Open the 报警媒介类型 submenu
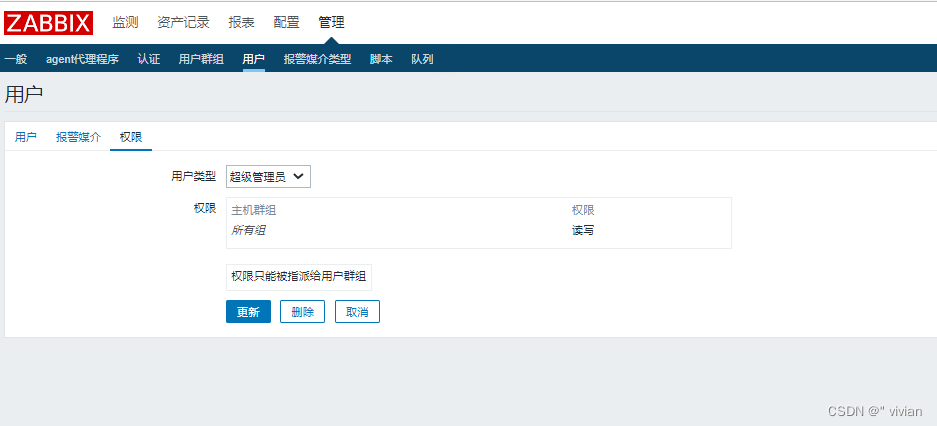The width and height of the screenshot is (937, 426). [317, 59]
